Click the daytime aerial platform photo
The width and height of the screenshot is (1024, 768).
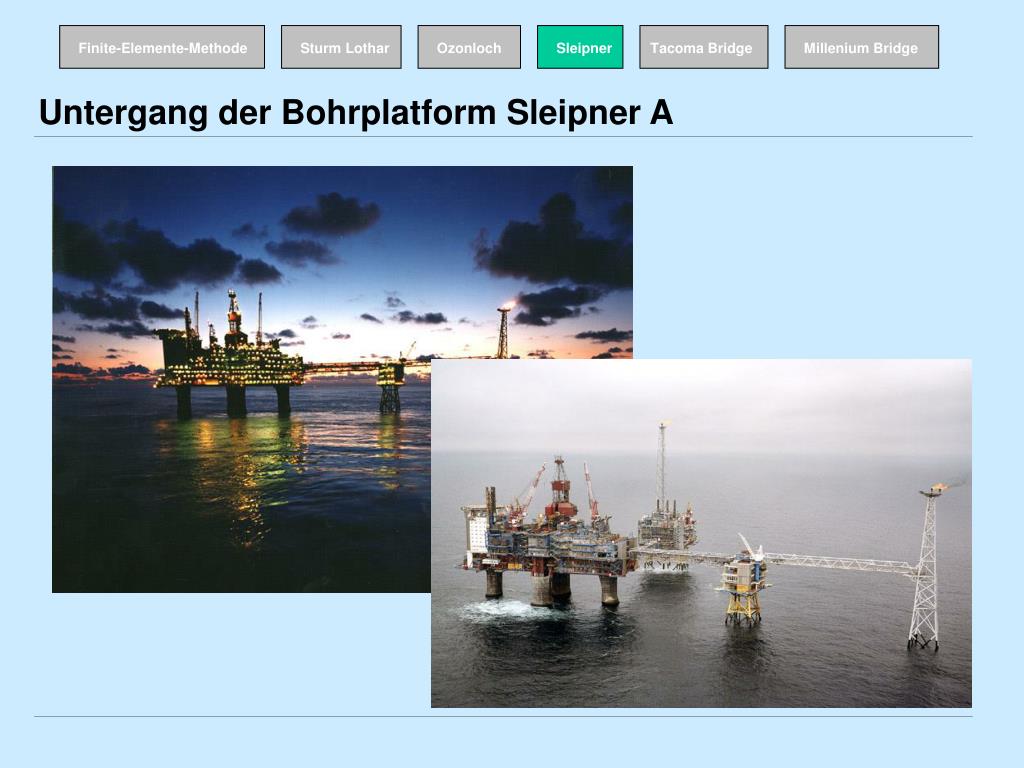pyautogui.click(x=701, y=533)
